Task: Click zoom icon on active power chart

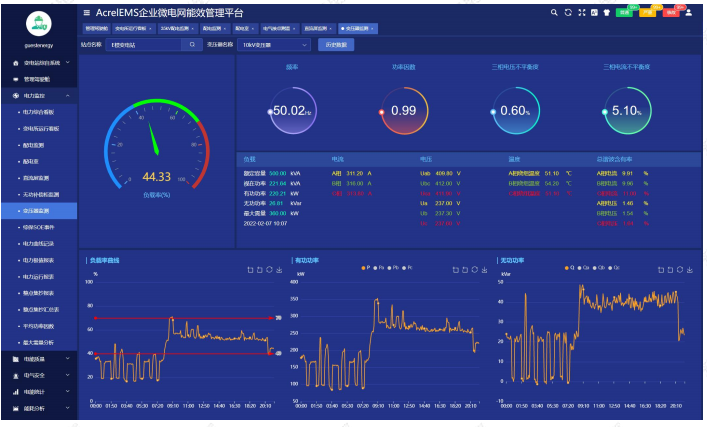Action: 455,270
